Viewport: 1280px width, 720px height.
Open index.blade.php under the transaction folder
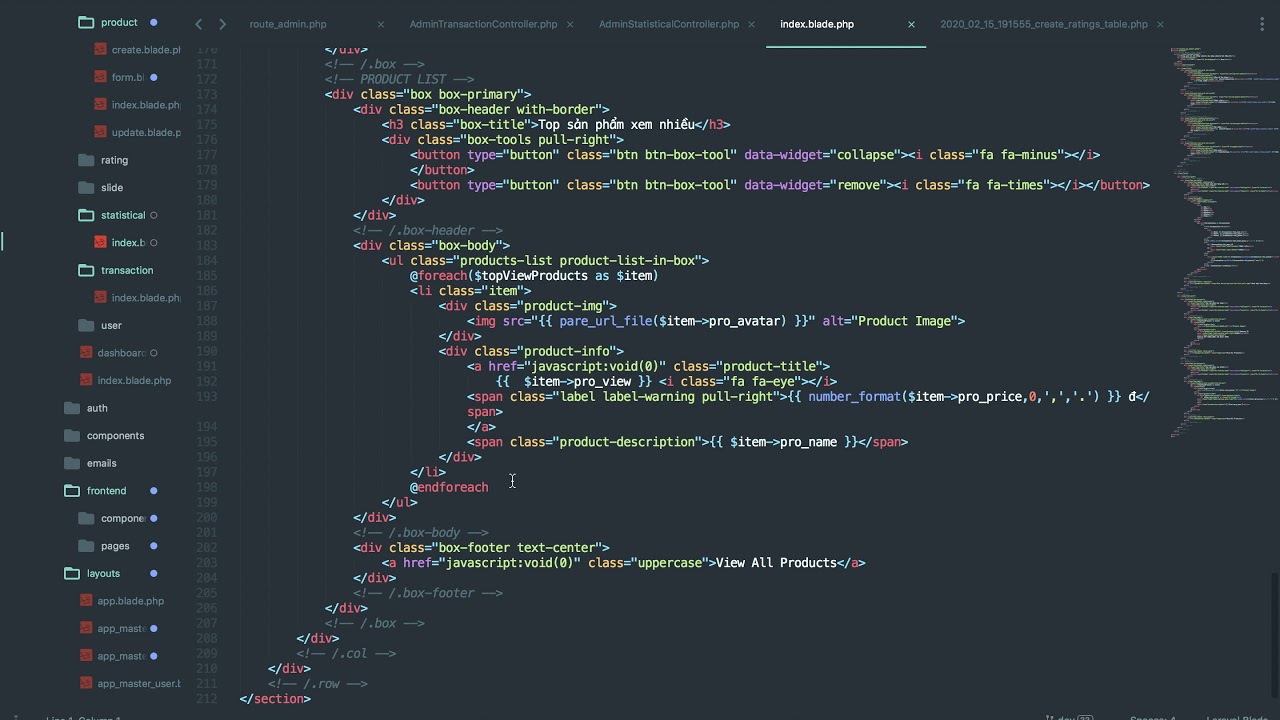(x=146, y=297)
